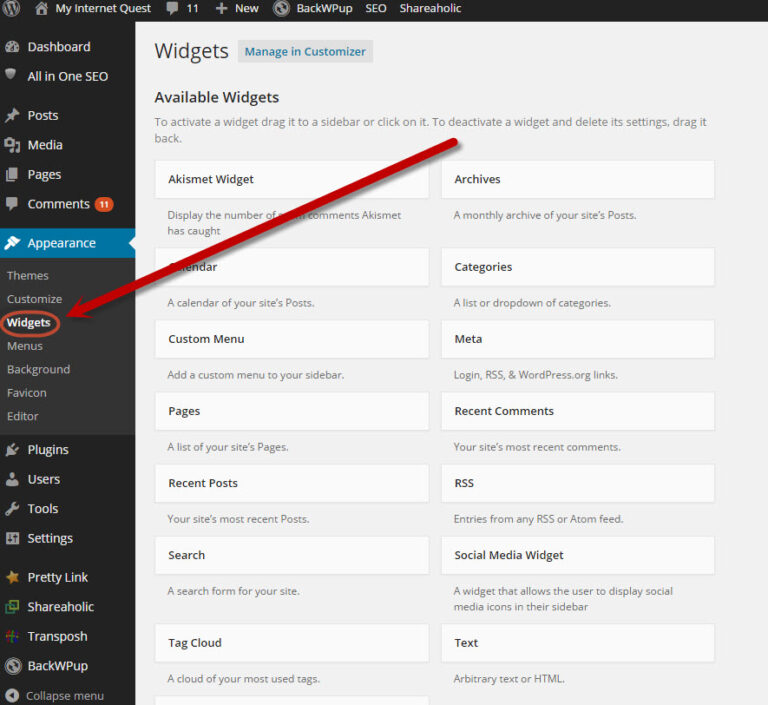
Task: Open Favicon under Appearance
Action: click(x=26, y=393)
